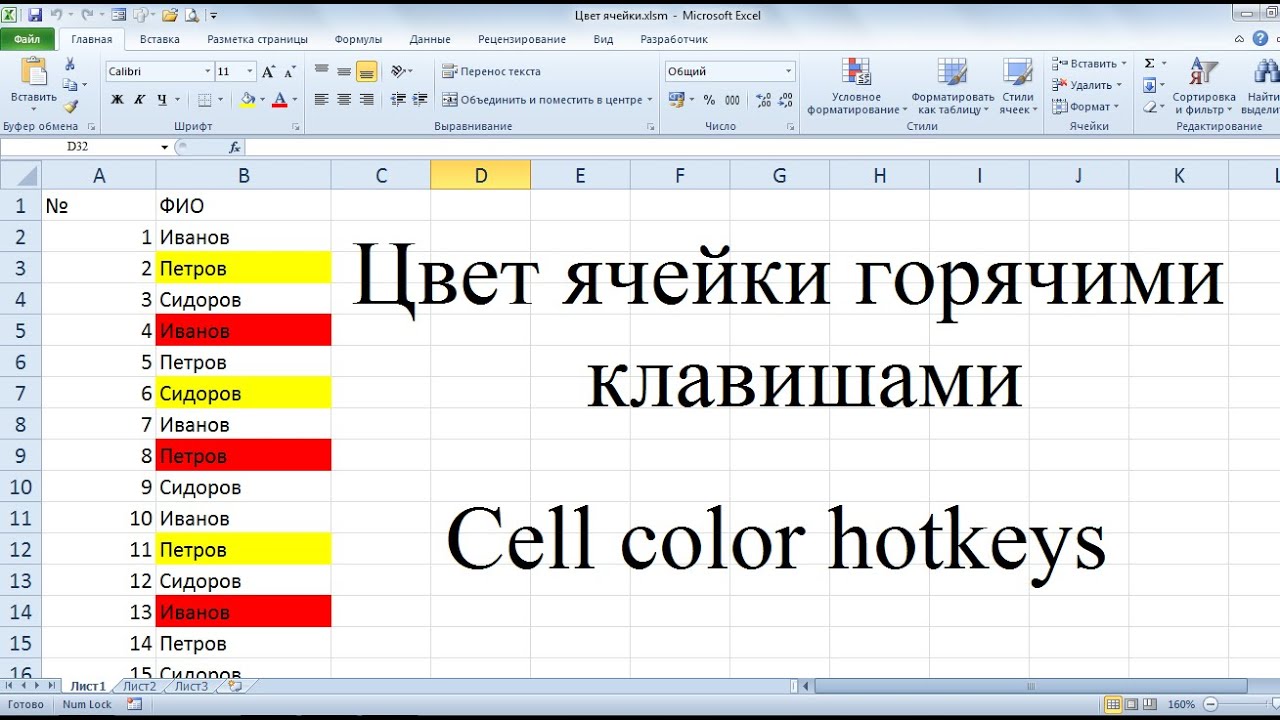Right-align text in the cell
This screenshot has width=1280, height=720.
coord(366,99)
